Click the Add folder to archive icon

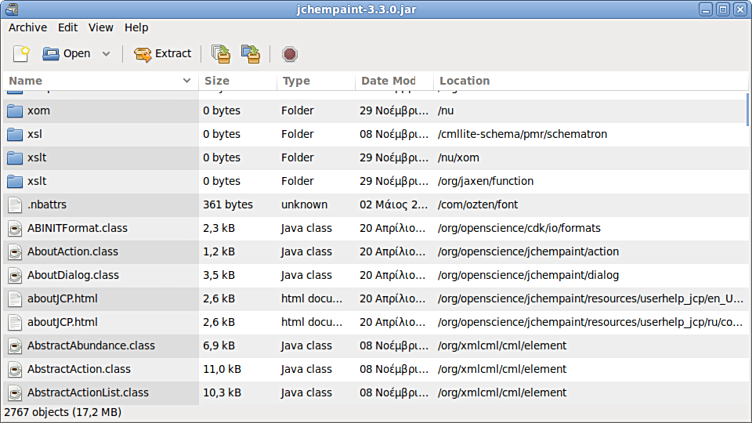coord(250,54)
